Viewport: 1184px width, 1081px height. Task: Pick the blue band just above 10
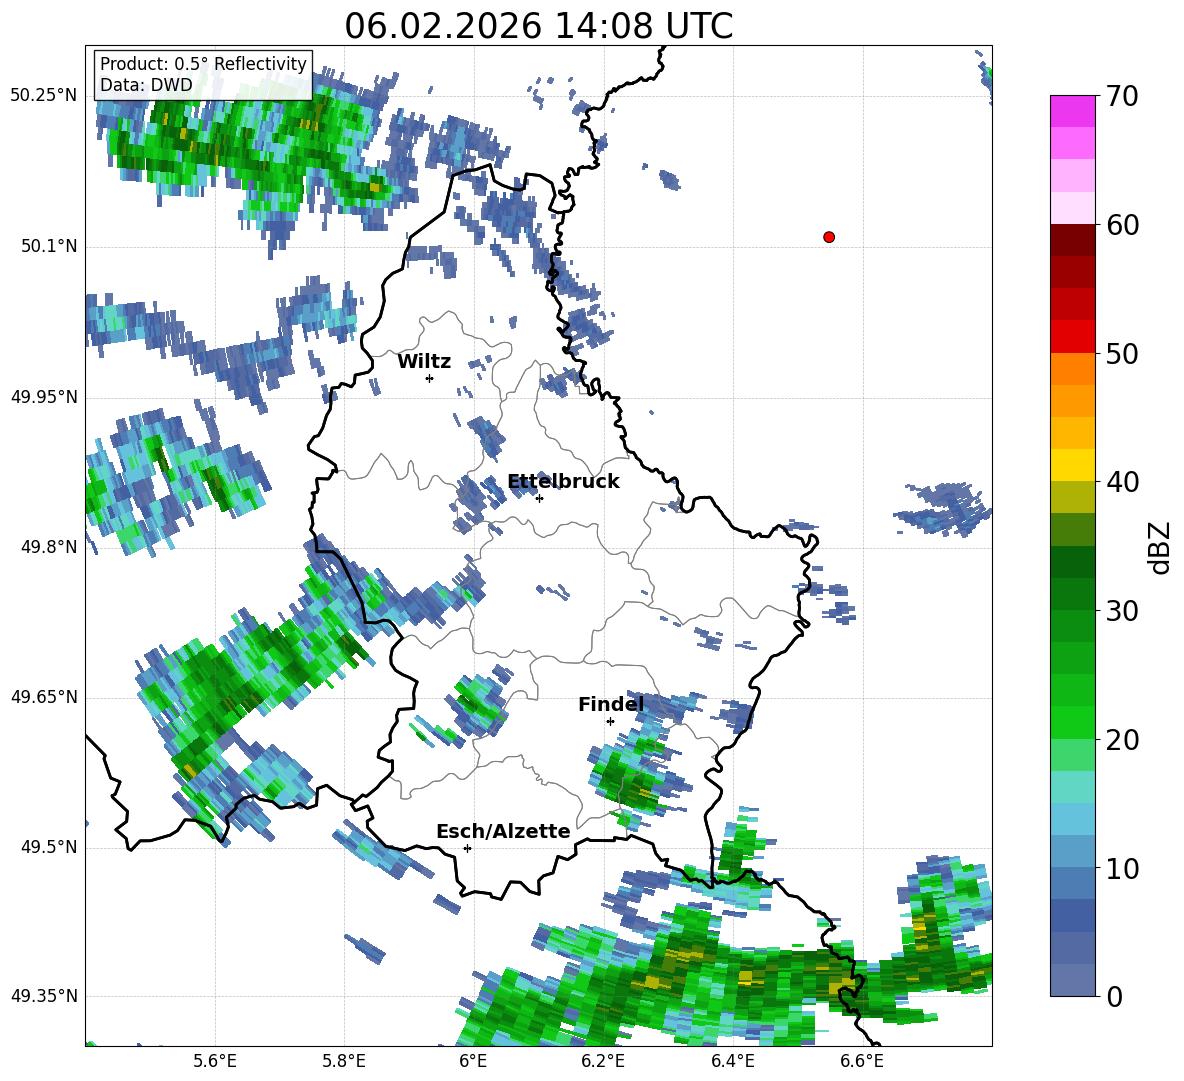click(1072, 852)
